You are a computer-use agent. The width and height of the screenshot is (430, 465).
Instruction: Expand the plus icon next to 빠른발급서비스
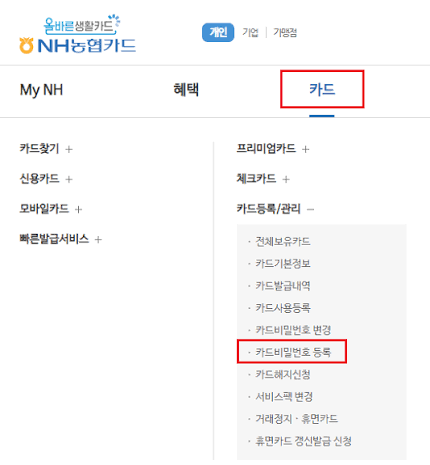point(98,239)
